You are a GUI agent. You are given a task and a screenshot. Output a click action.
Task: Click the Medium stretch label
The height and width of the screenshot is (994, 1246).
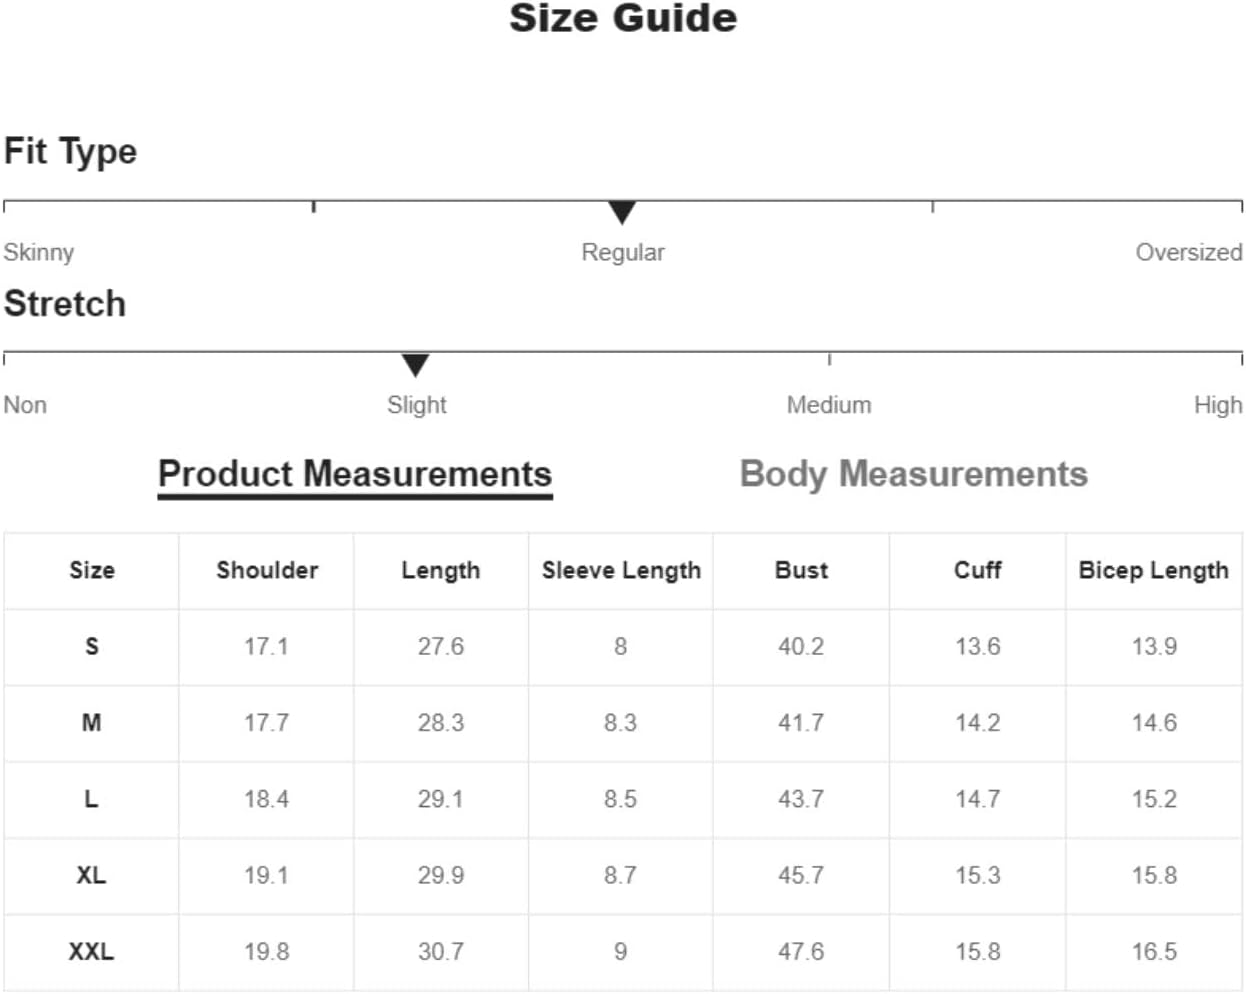(829, 405)
